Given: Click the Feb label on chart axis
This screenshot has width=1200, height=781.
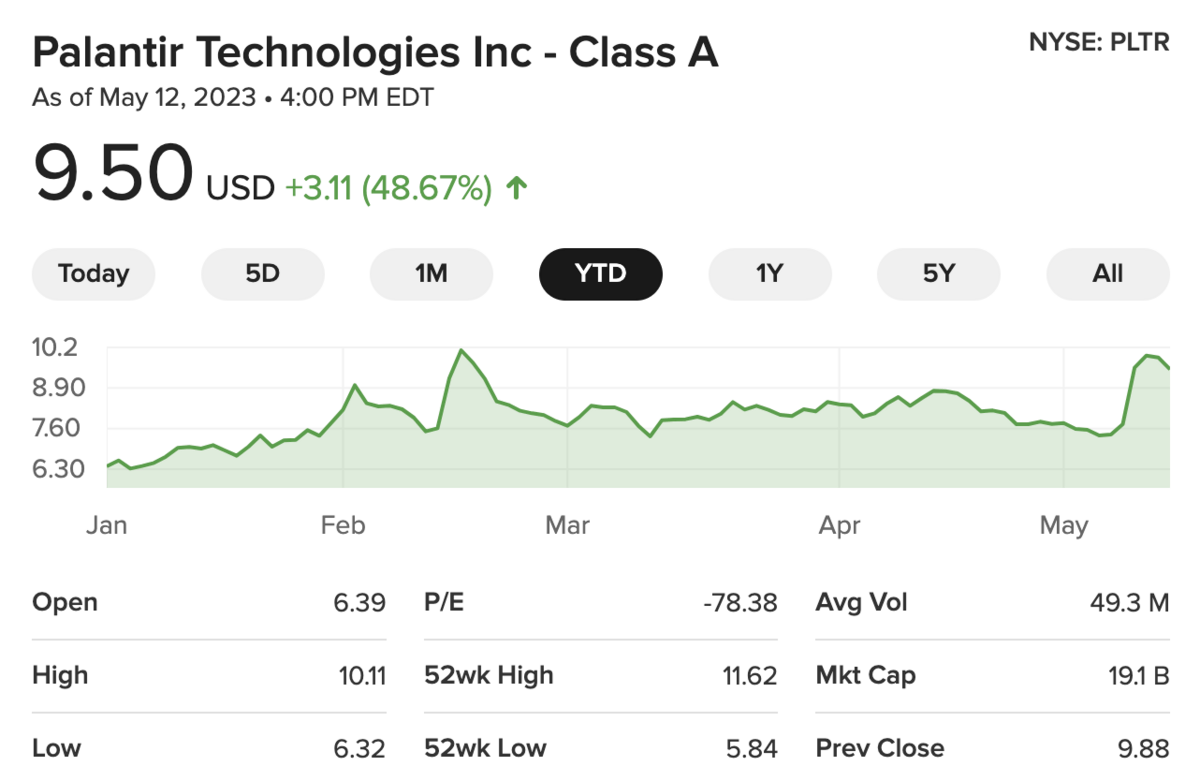Looking at the screenshot, I should [x=343, y=525].
